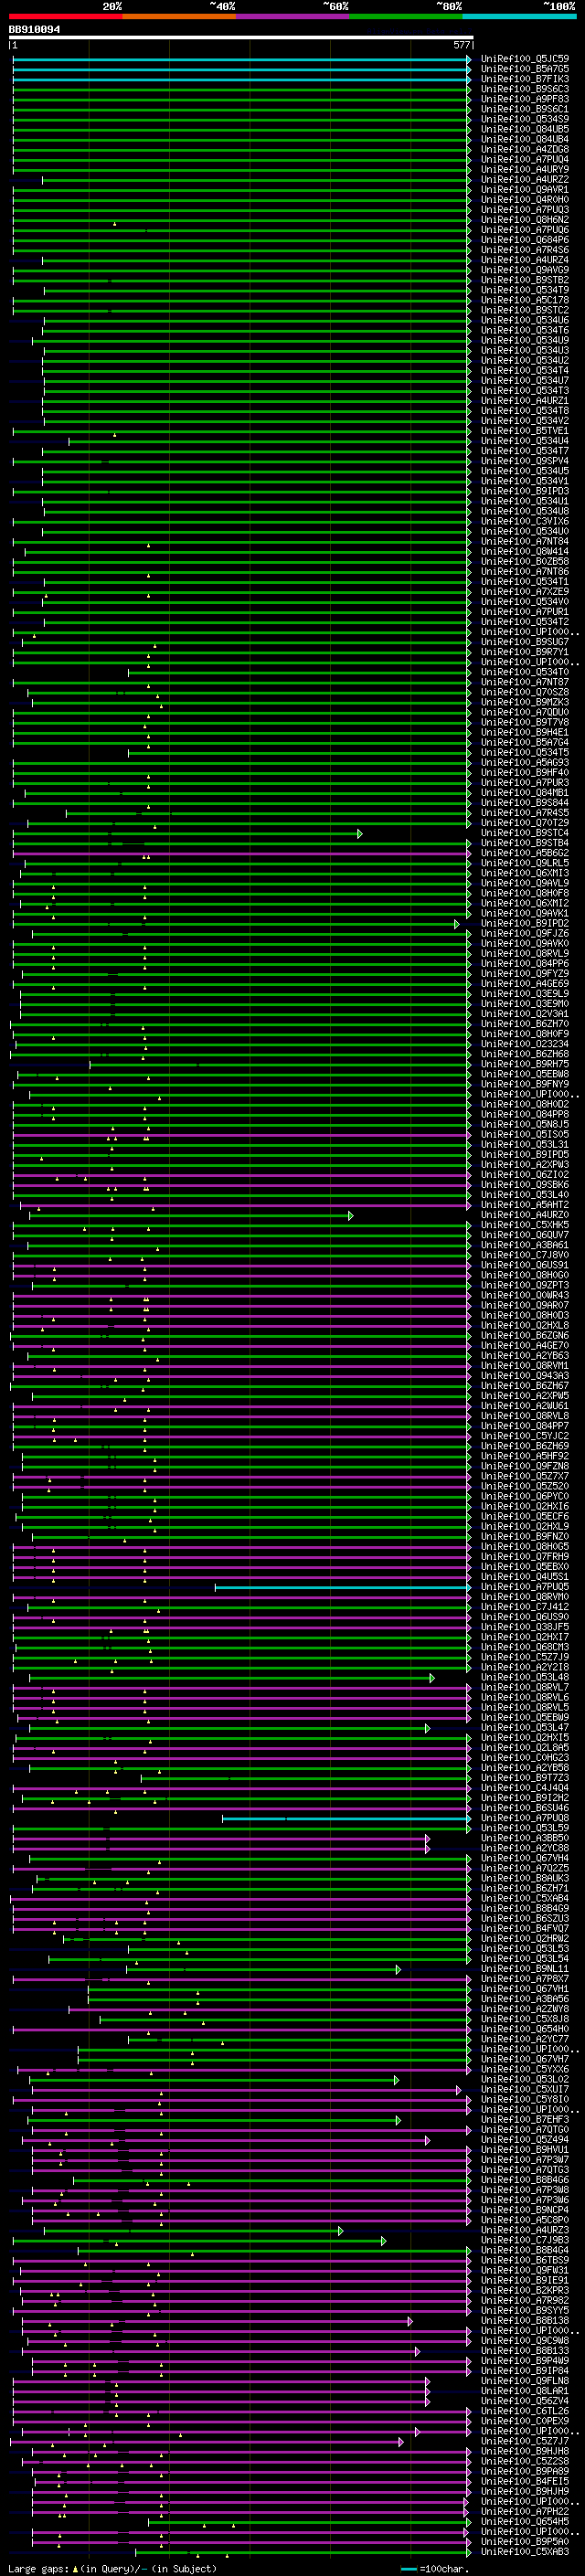Select label UniRef100_C6TL26
Image resolution: width=585 pixels, height=2576 pixels.
pos(525,2412)
